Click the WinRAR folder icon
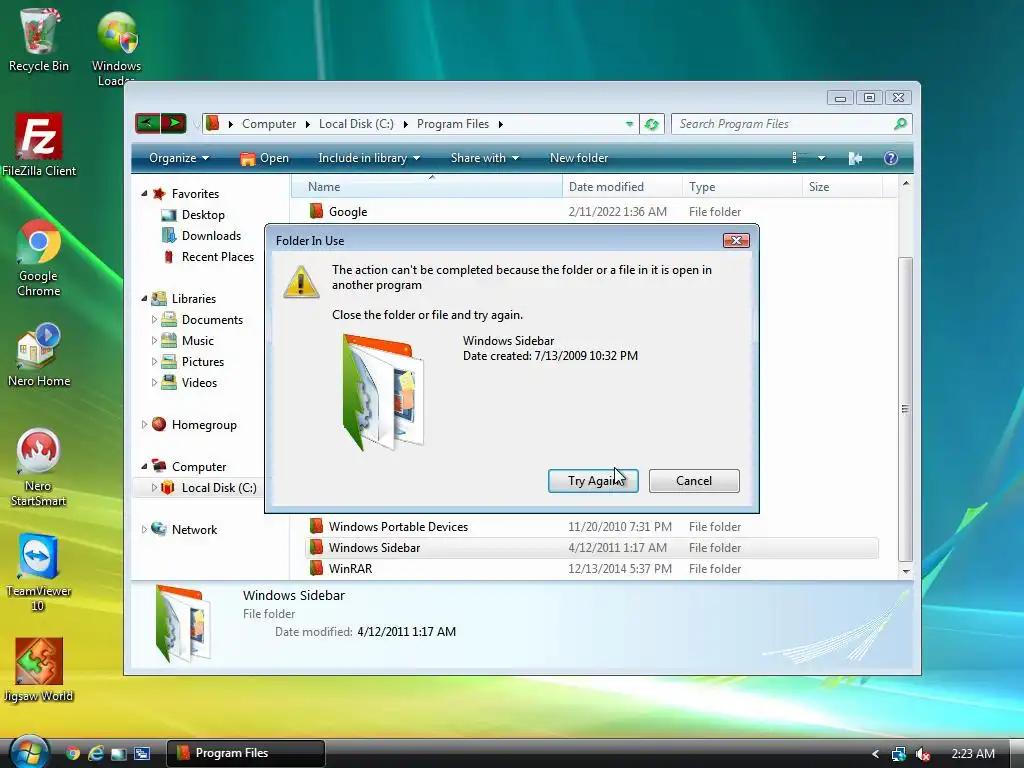Viewport: 1024px width, 768px height. [317, 568]
